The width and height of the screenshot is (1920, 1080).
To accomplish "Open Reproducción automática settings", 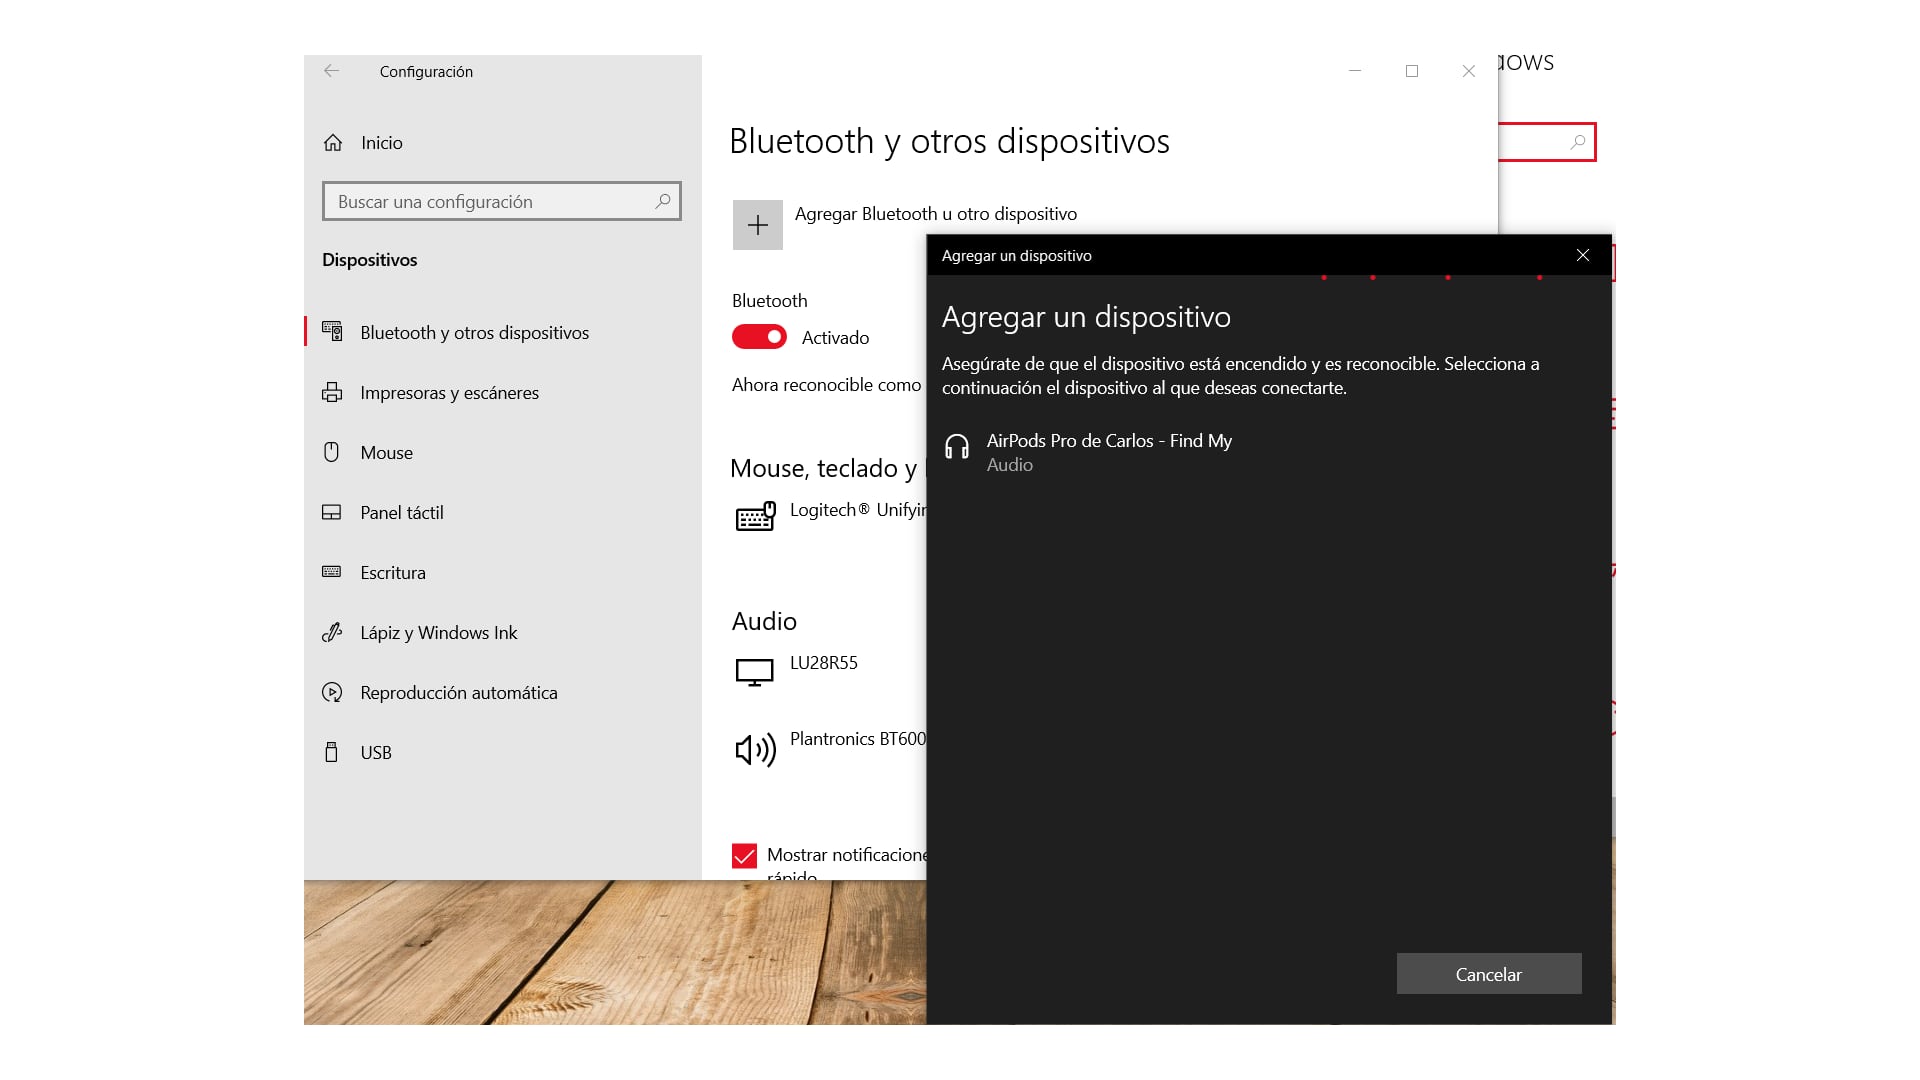I will [503, 692].
